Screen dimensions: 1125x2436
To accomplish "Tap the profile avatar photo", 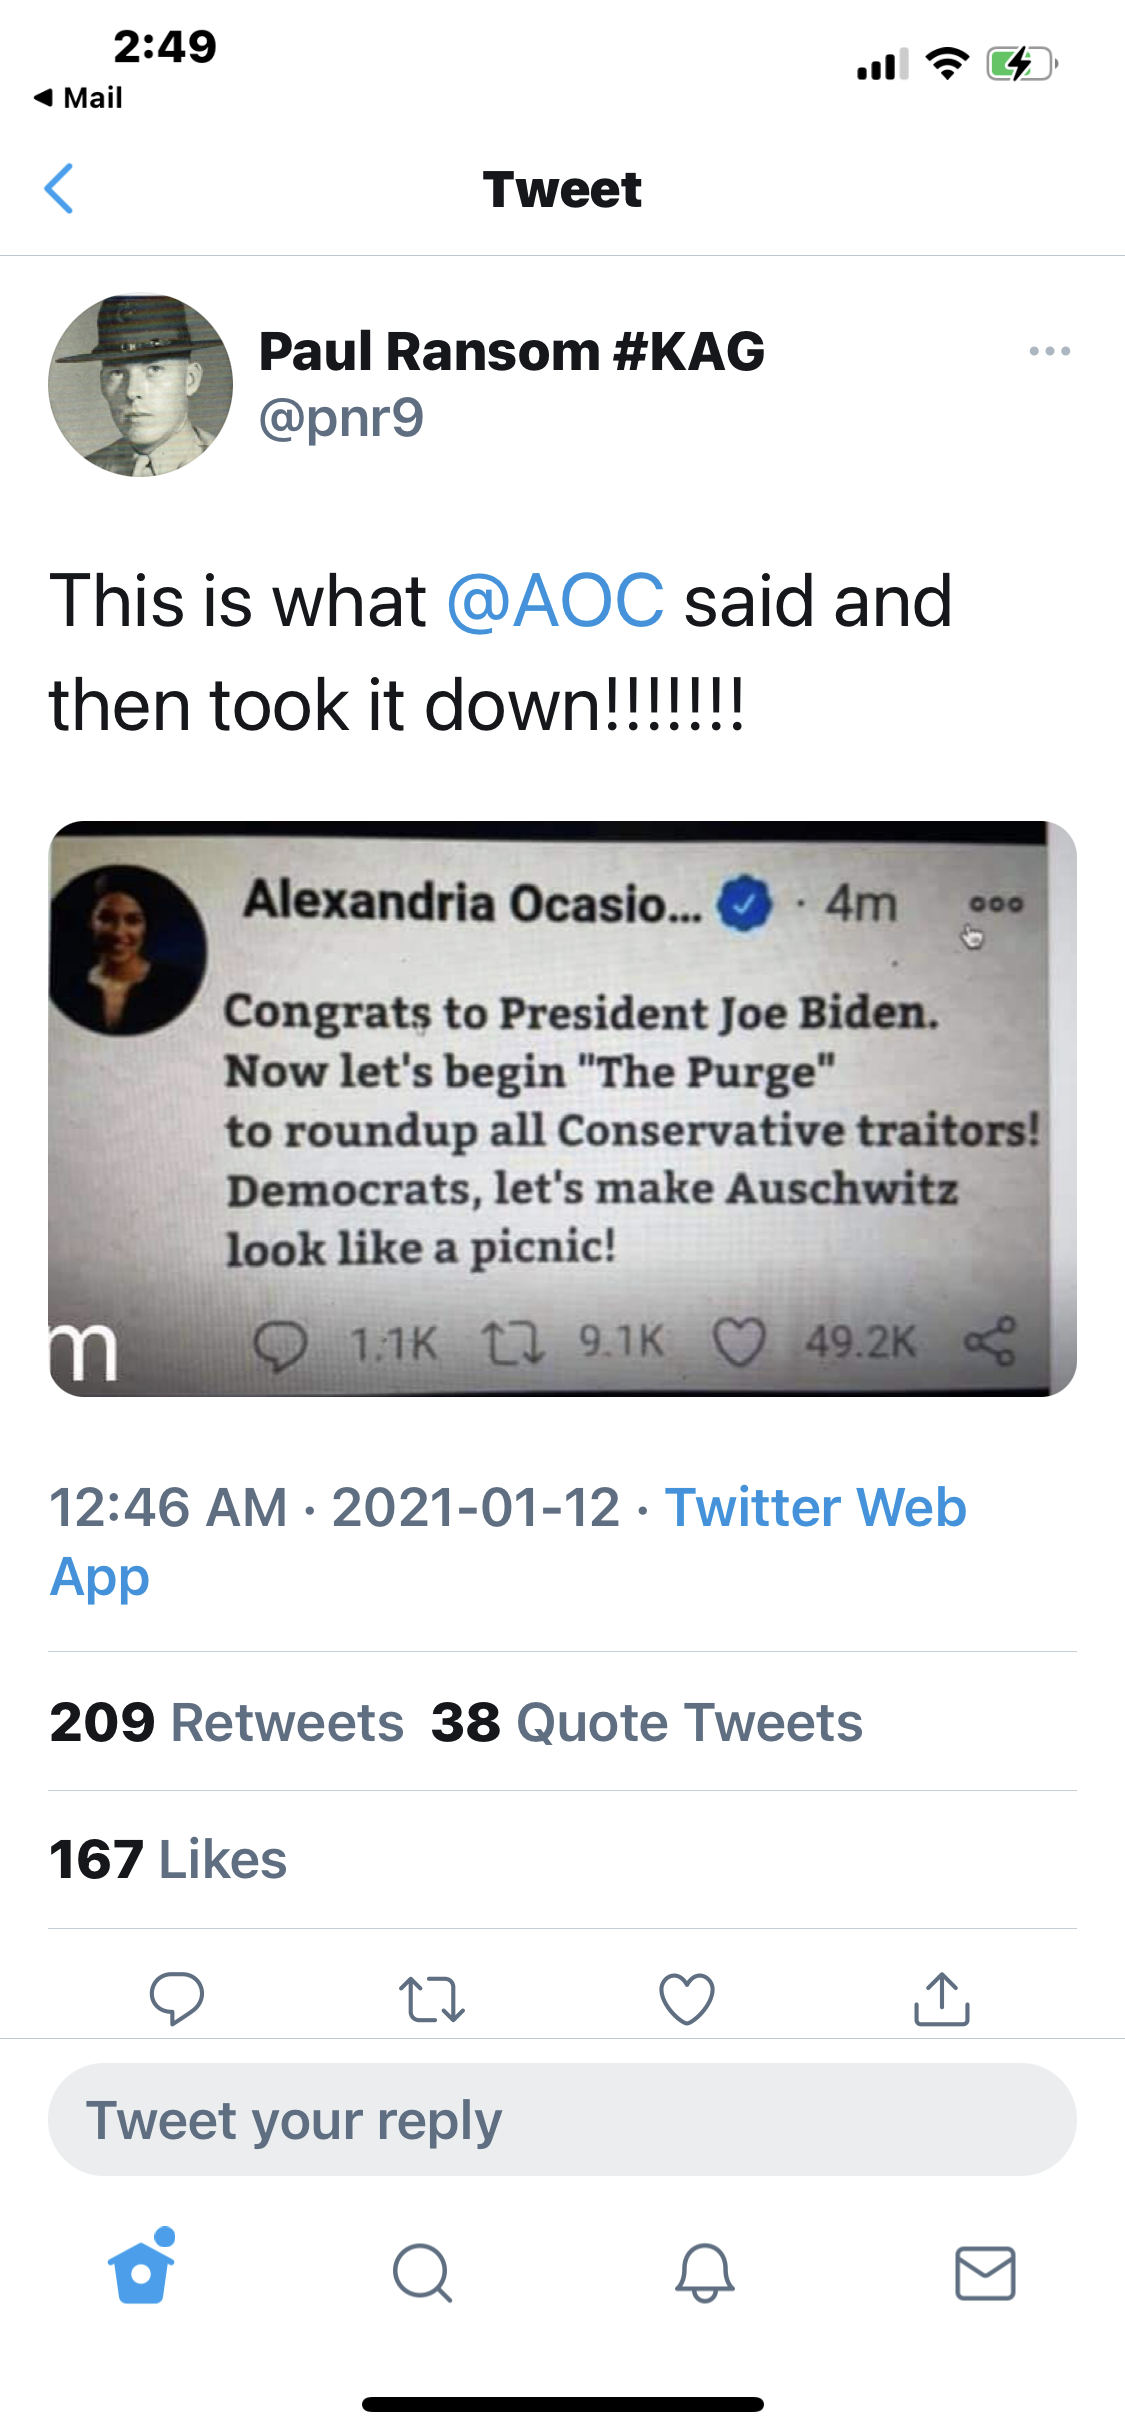I will [x=141, y=385].
